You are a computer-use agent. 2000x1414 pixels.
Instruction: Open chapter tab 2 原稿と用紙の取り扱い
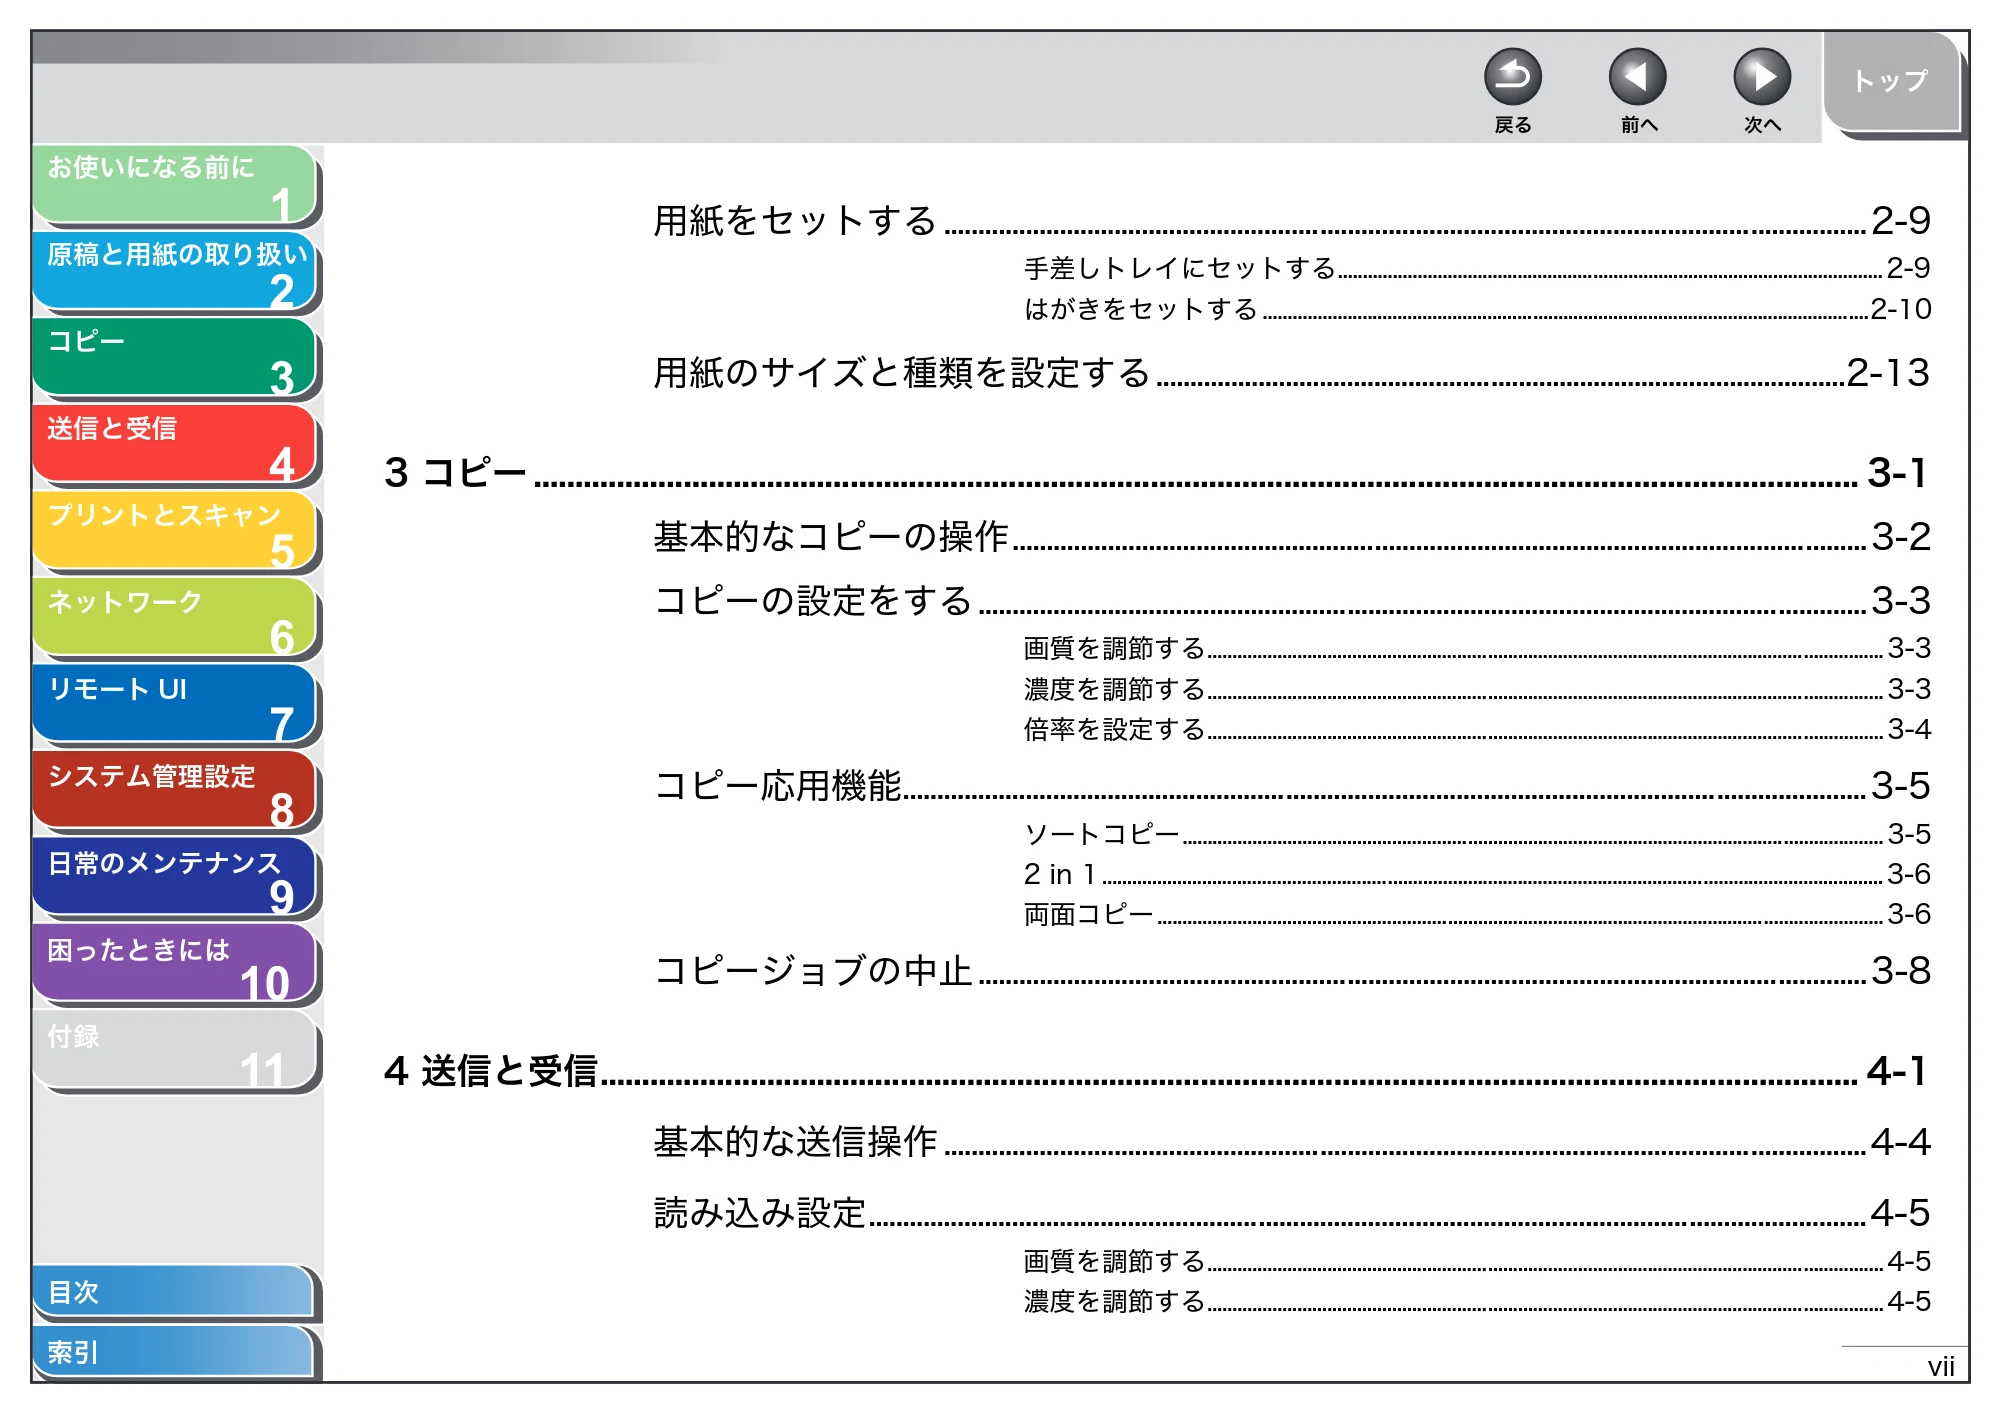point(175,271)
